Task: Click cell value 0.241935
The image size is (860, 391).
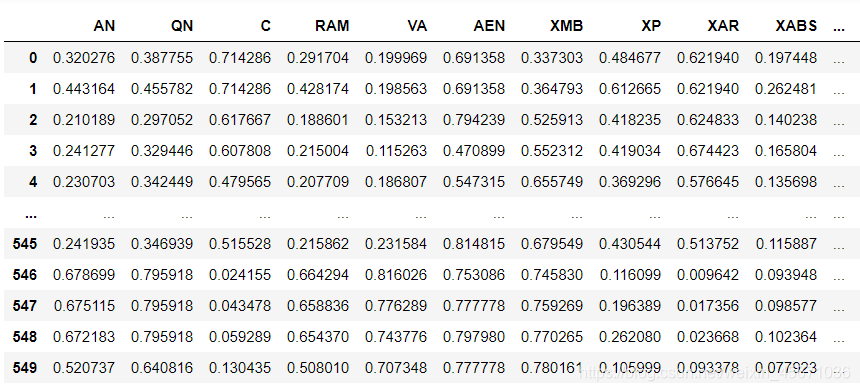Action: tap(84, 243)
